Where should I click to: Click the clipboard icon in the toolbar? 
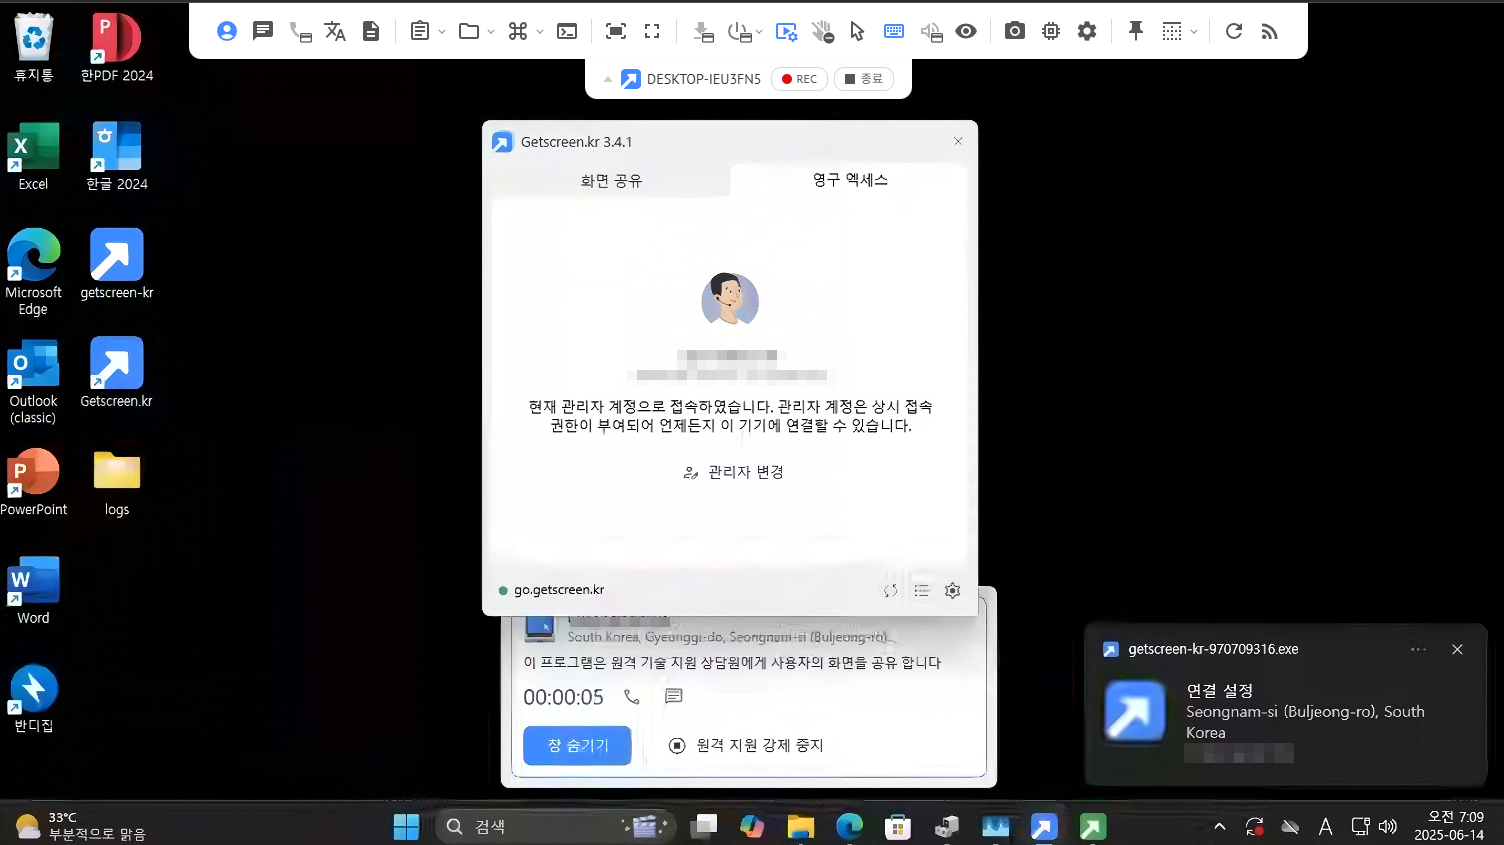[x=420, y=31]
